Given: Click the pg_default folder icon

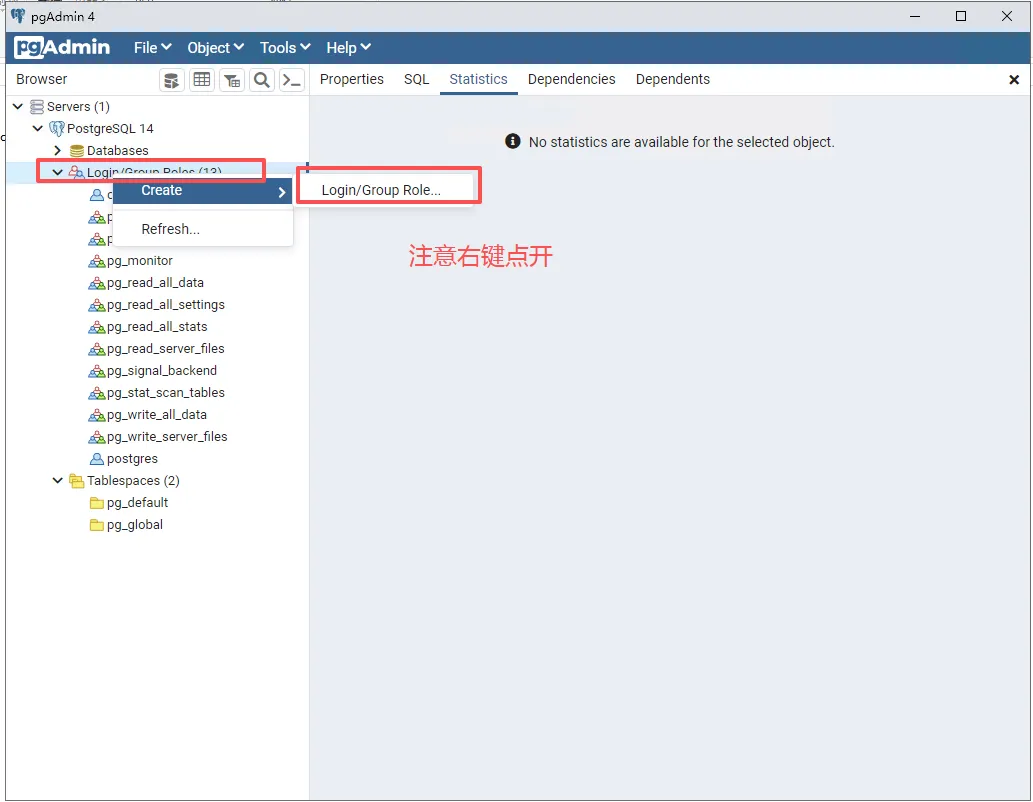Looking at the screenshot, I should click(97, 503).
